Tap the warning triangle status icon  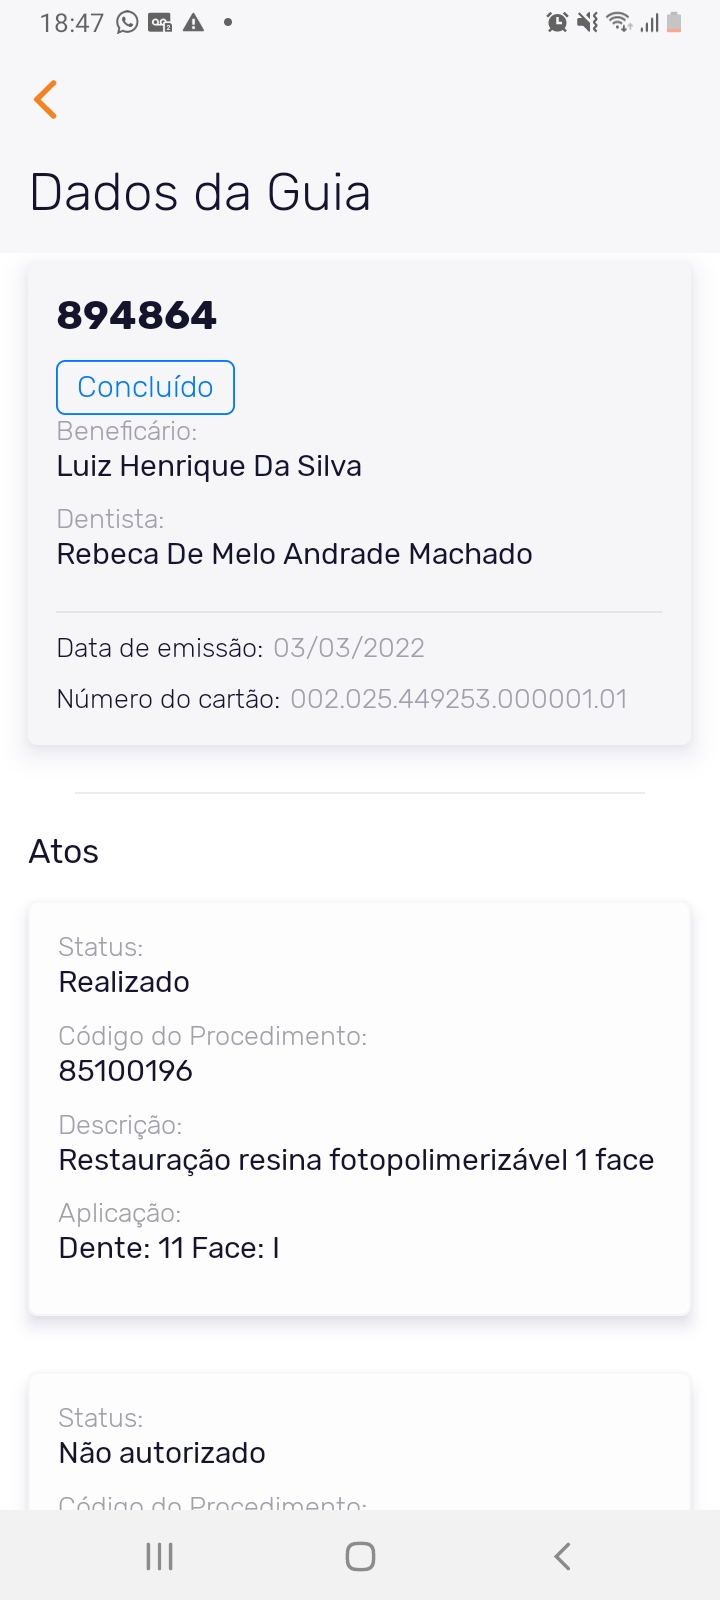click(194, 22)
